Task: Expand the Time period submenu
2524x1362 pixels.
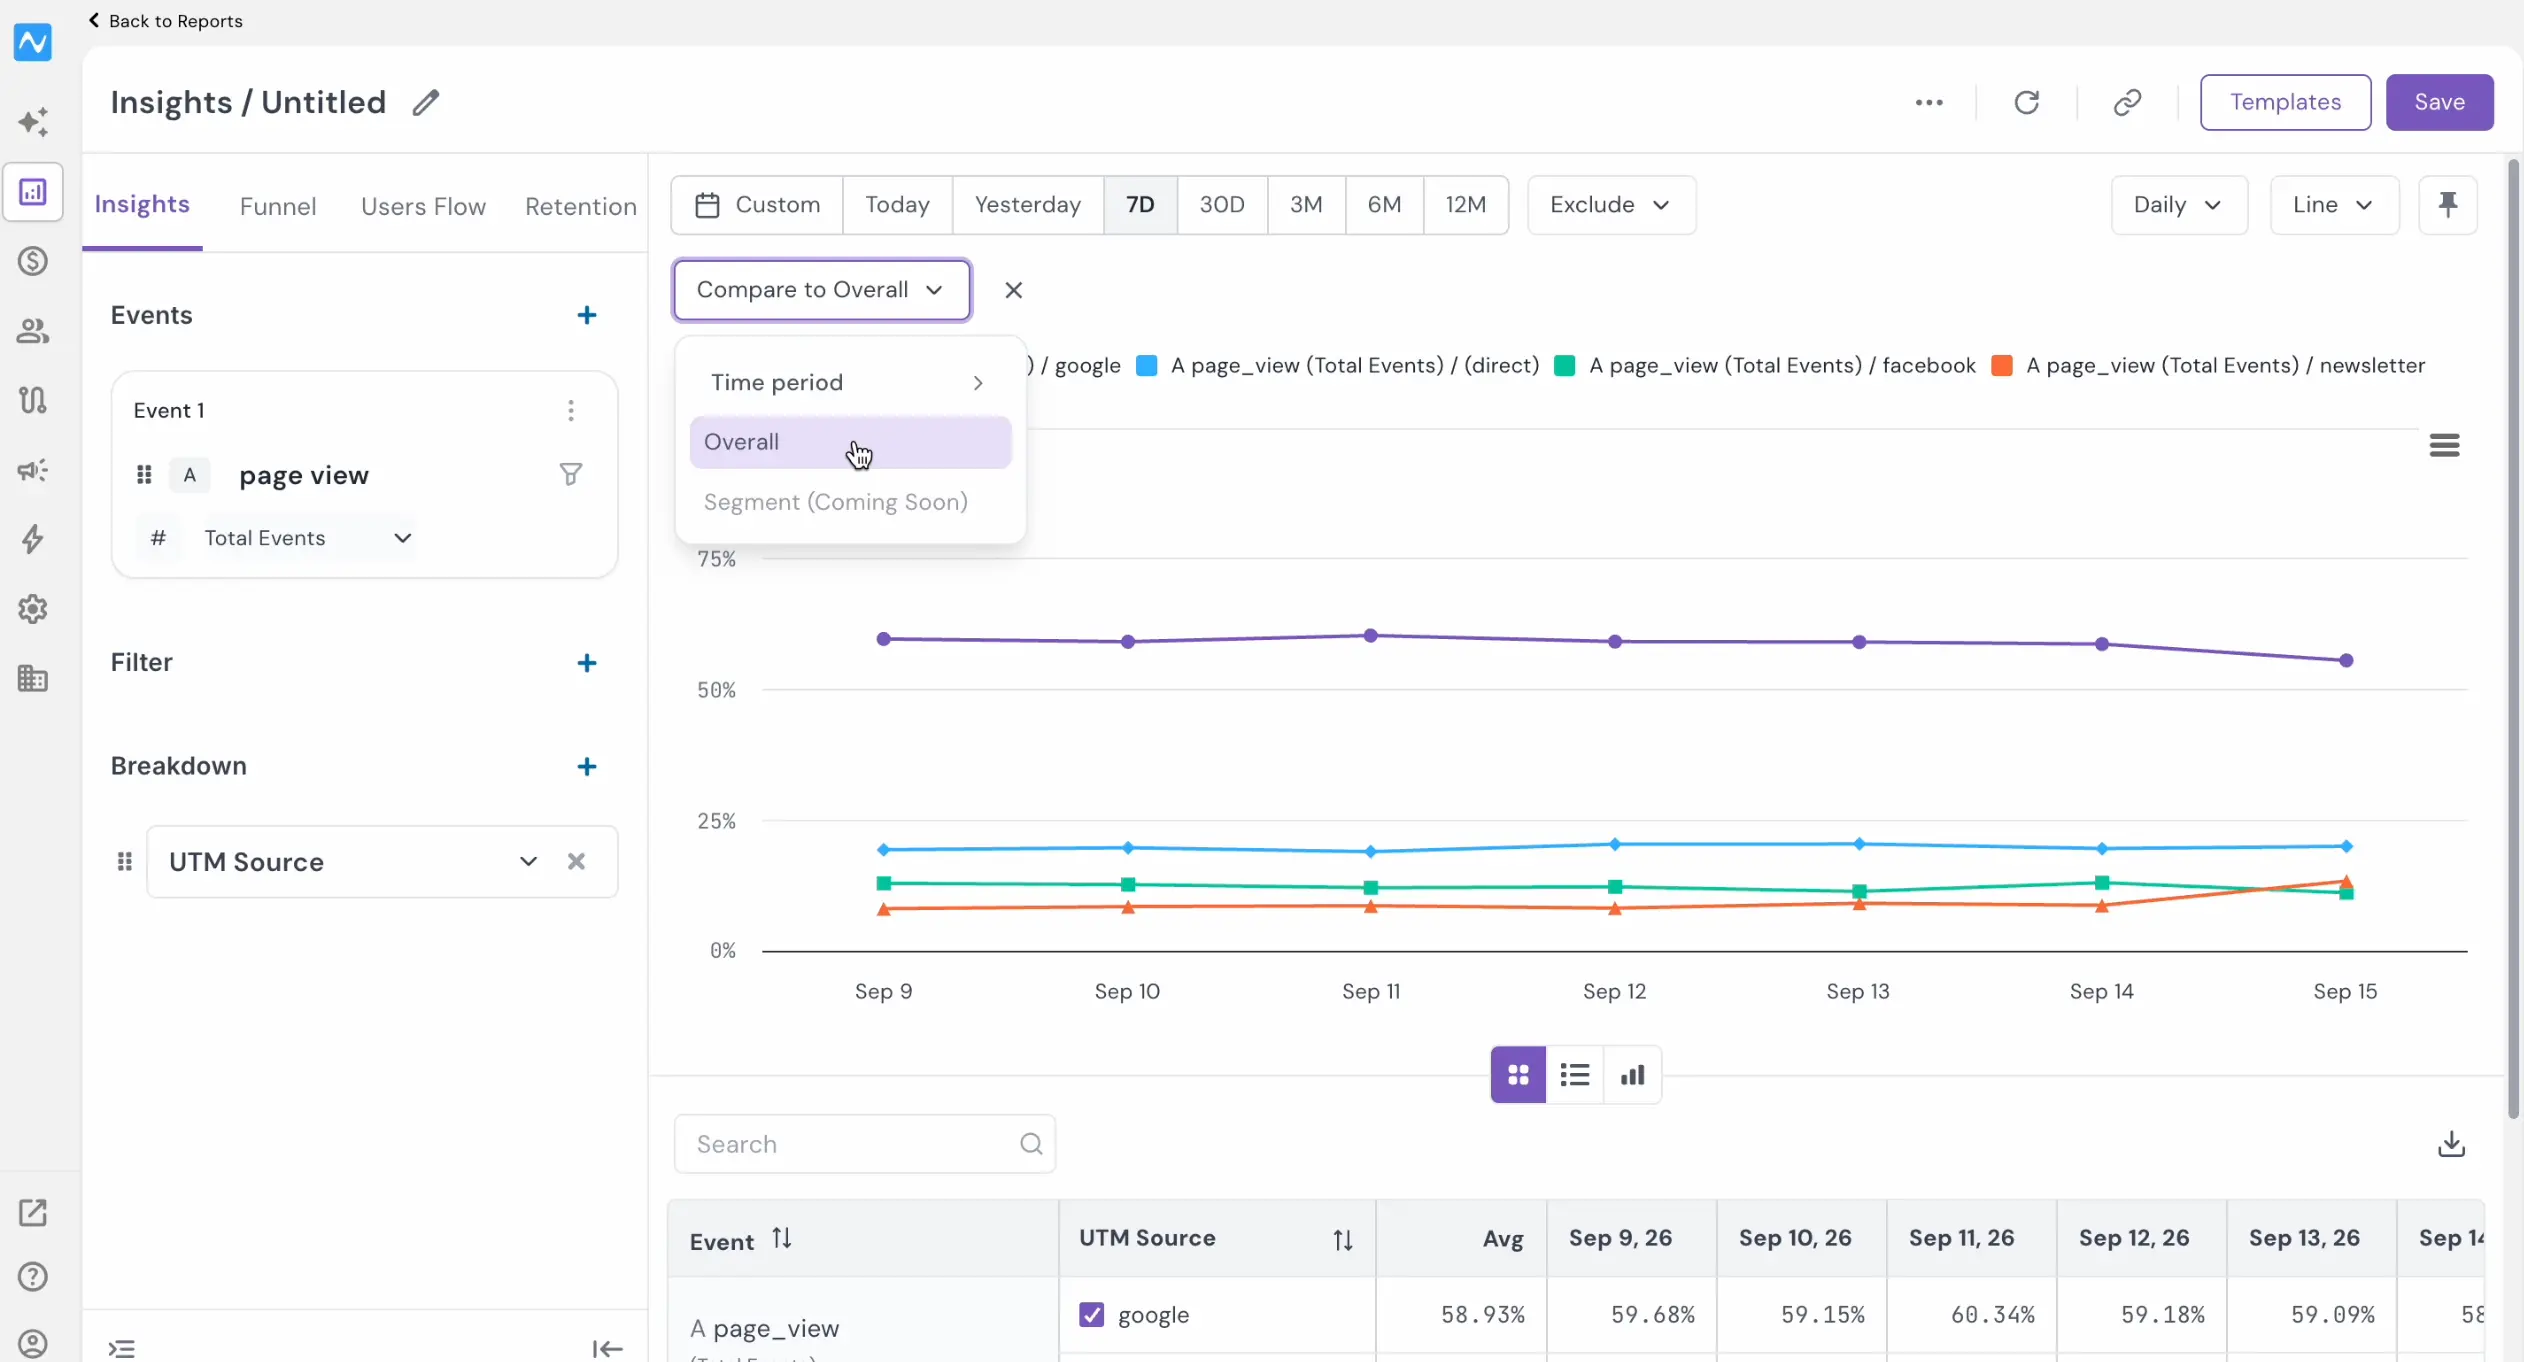Action: [x=850, y=383]
